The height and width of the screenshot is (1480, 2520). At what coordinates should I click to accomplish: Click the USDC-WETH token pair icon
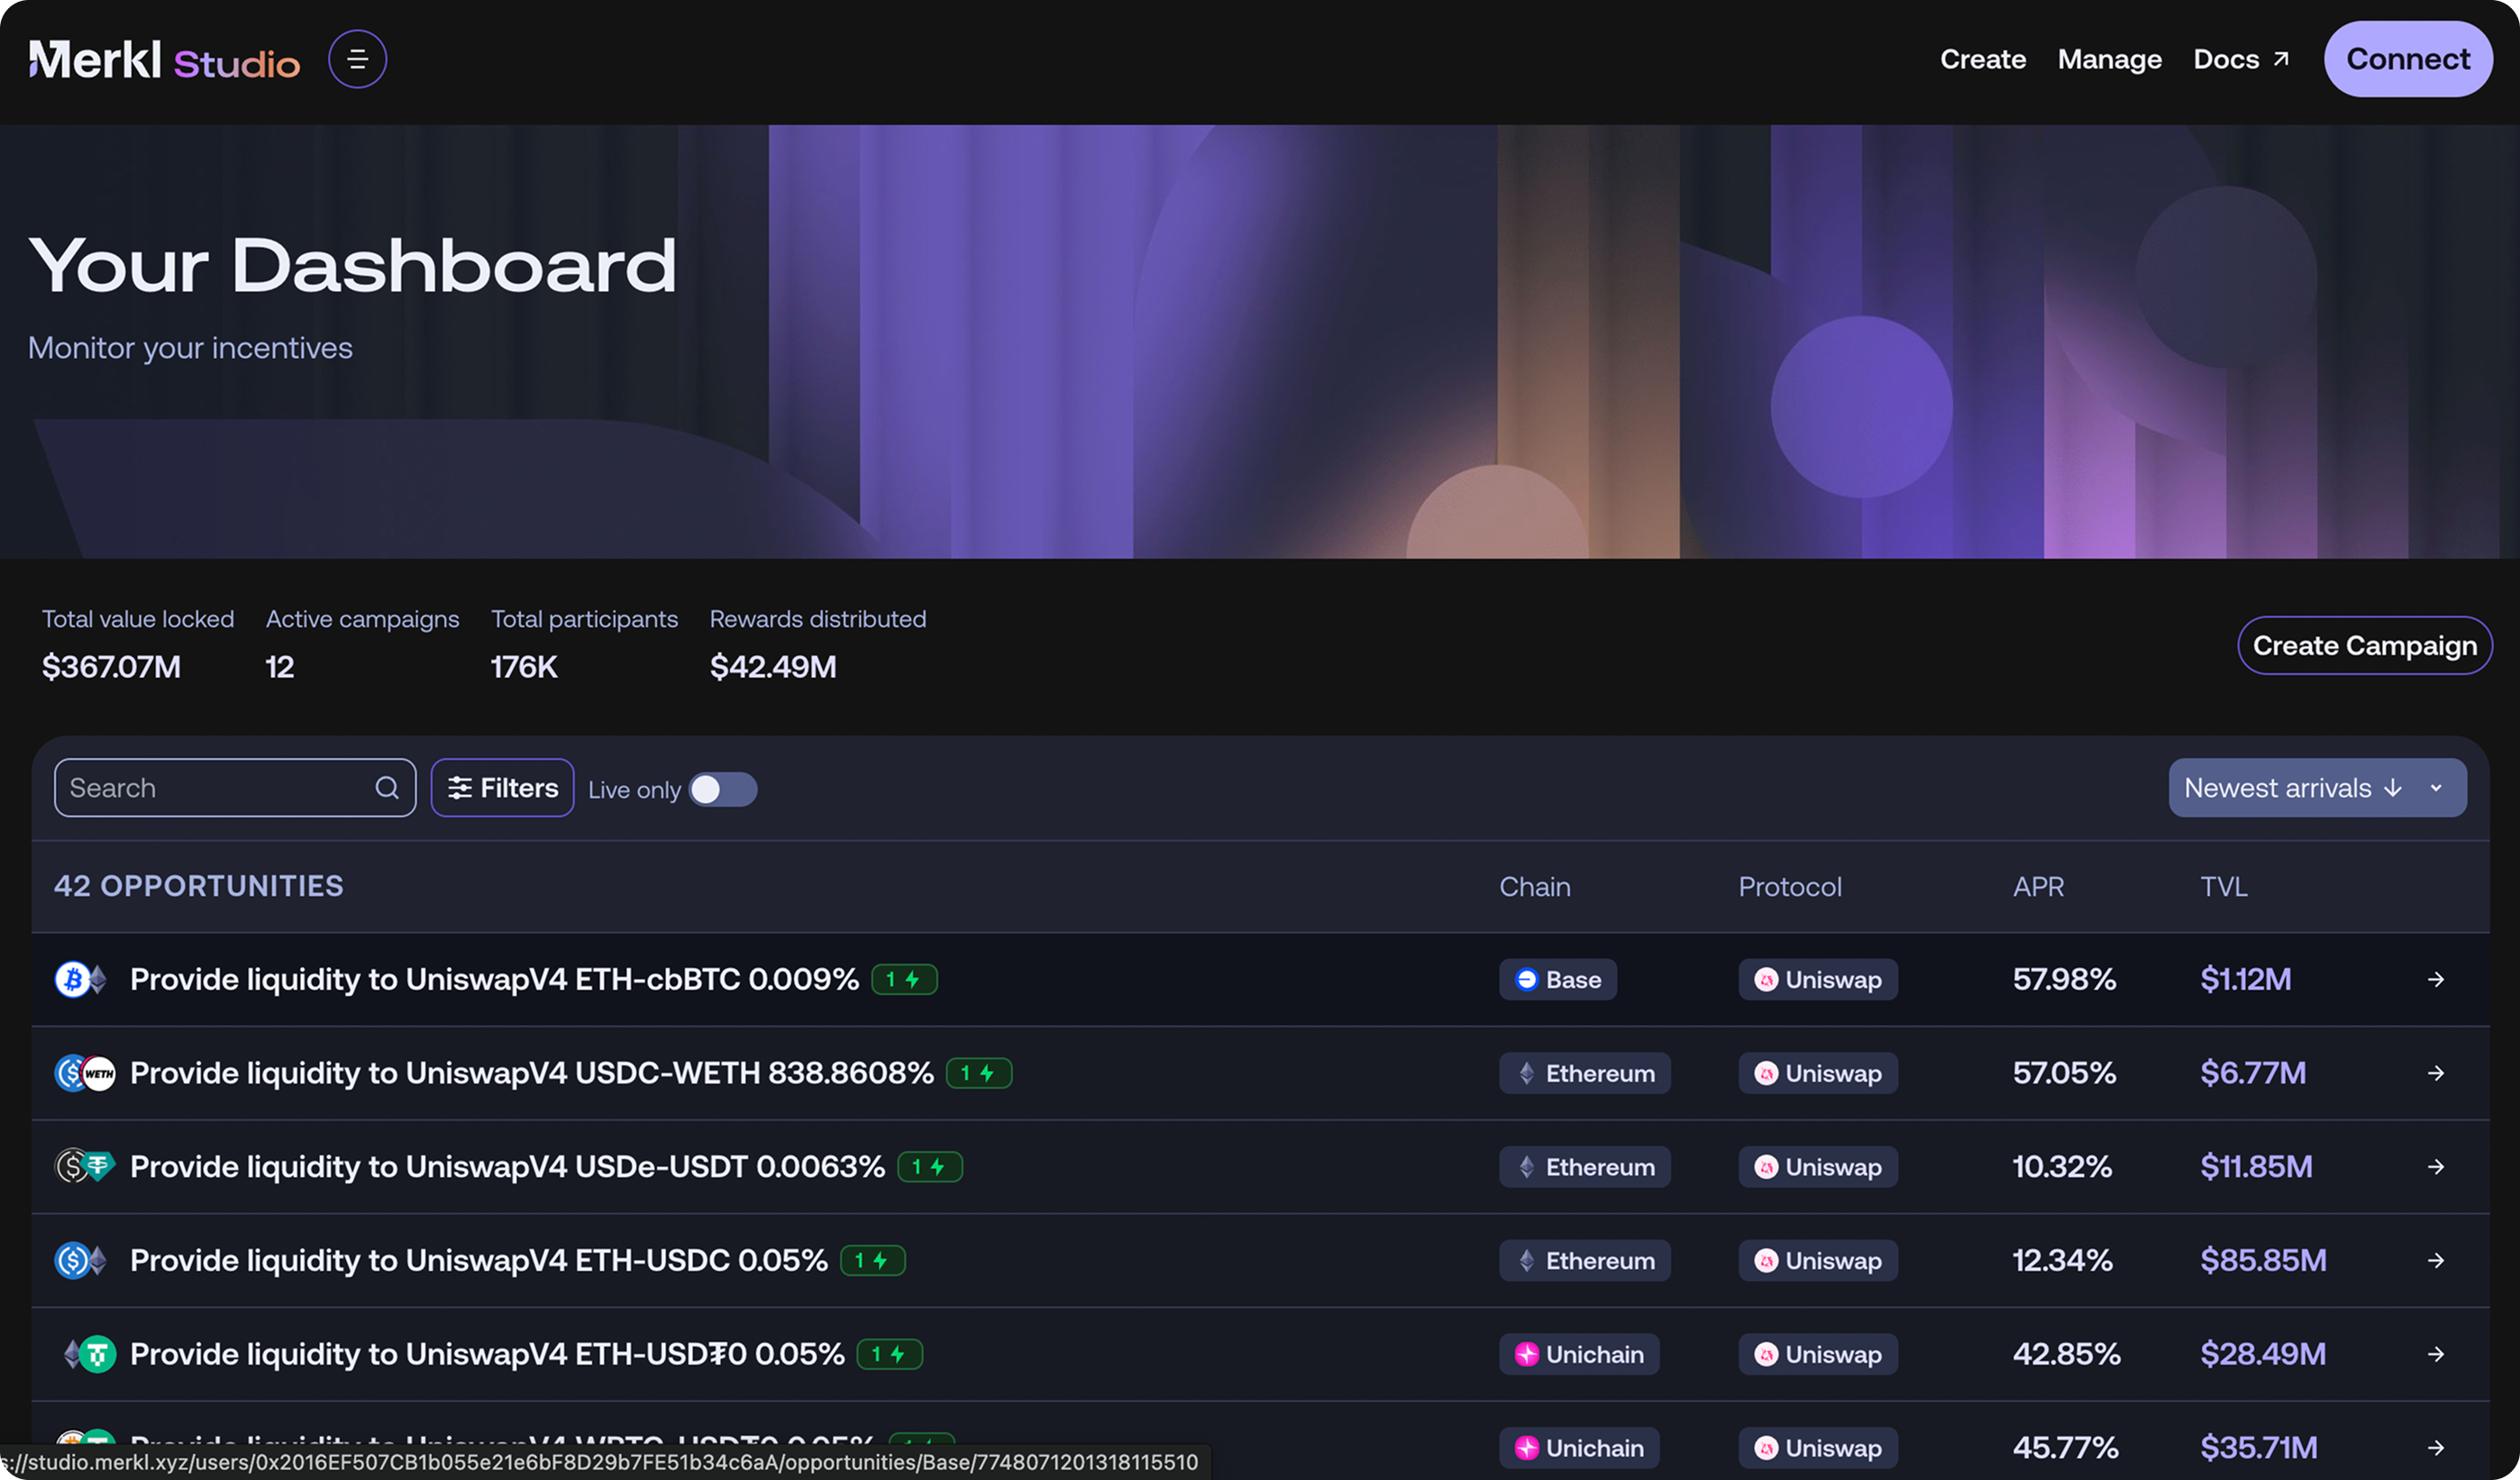coord(85,1073)
